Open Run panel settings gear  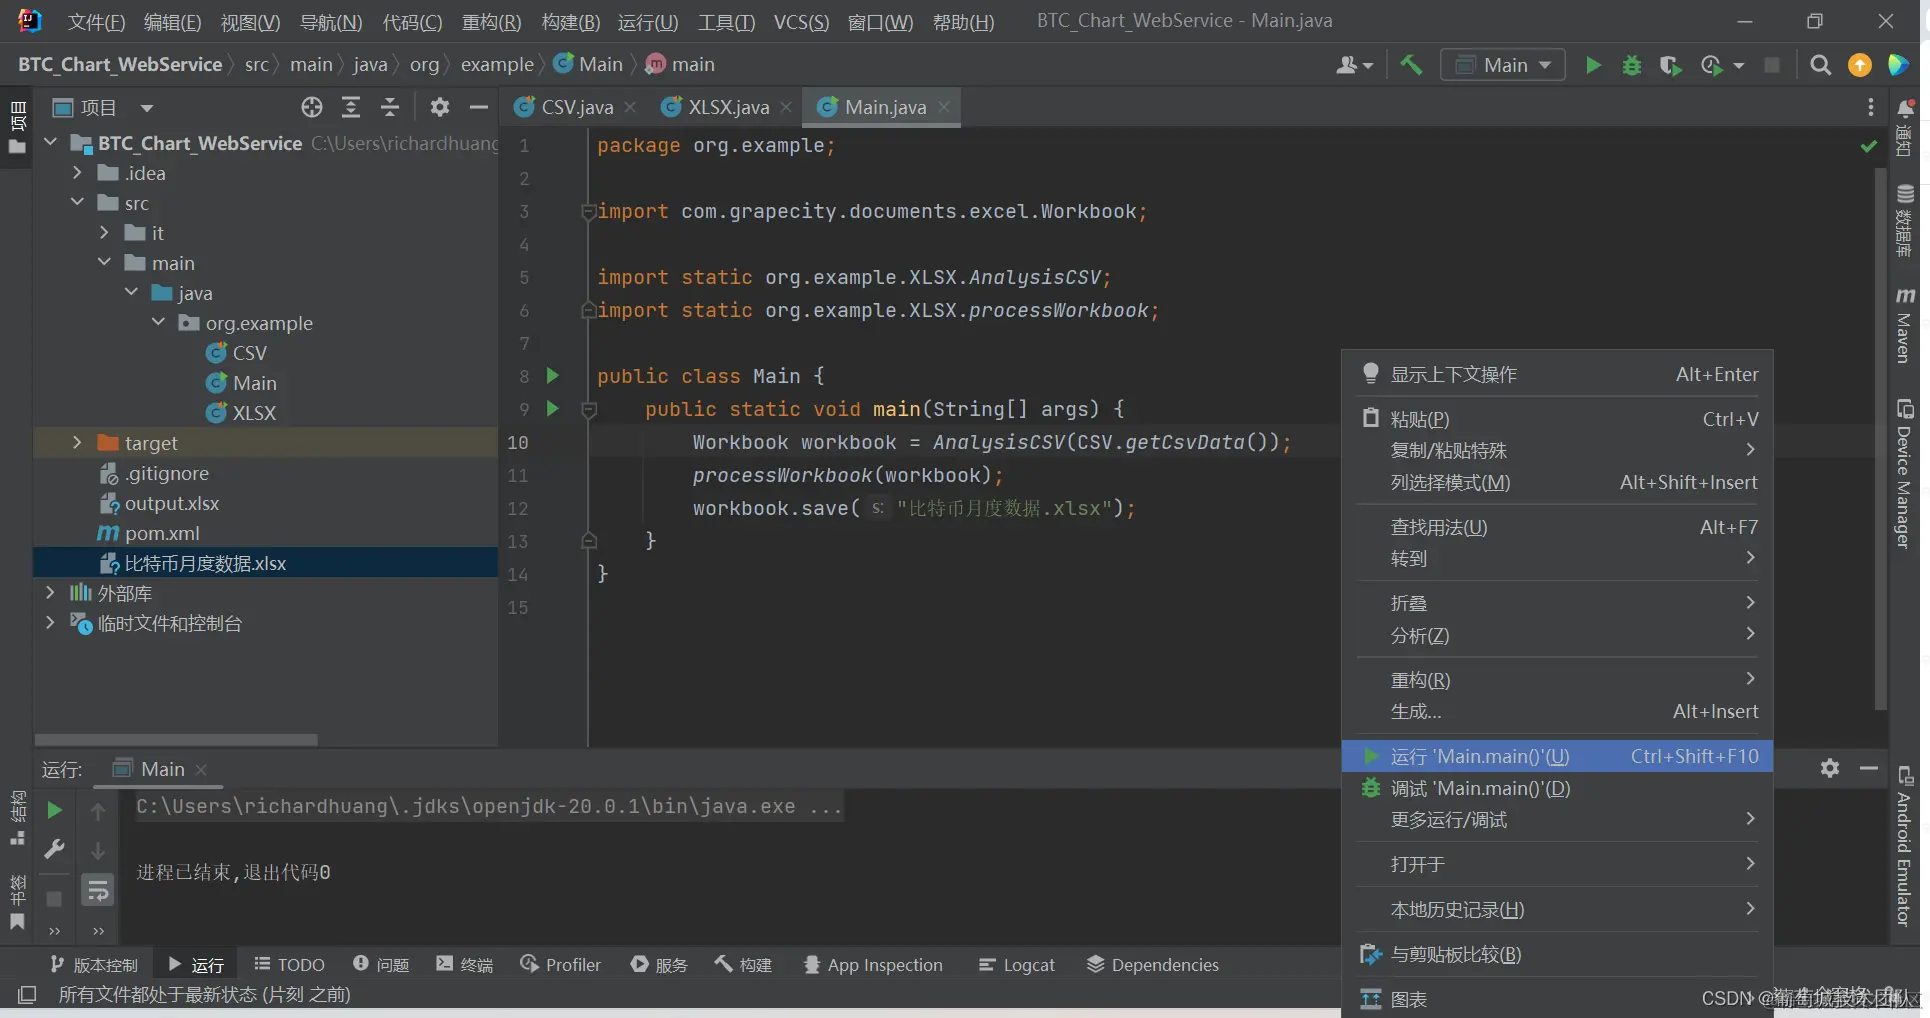point(1830,768)
